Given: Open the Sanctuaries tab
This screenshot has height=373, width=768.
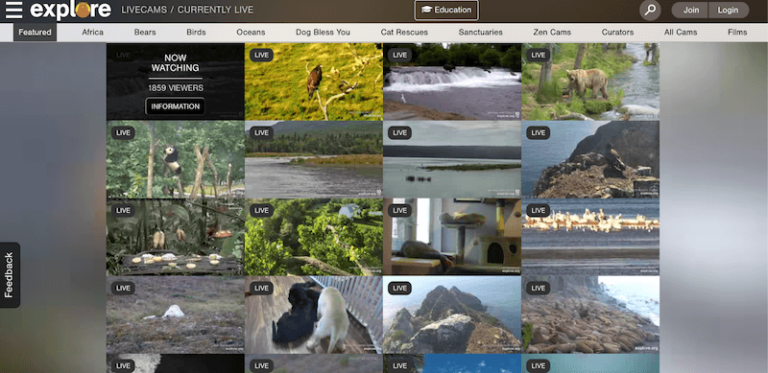Looking at the screenshot, I should [x=480, y=32].
